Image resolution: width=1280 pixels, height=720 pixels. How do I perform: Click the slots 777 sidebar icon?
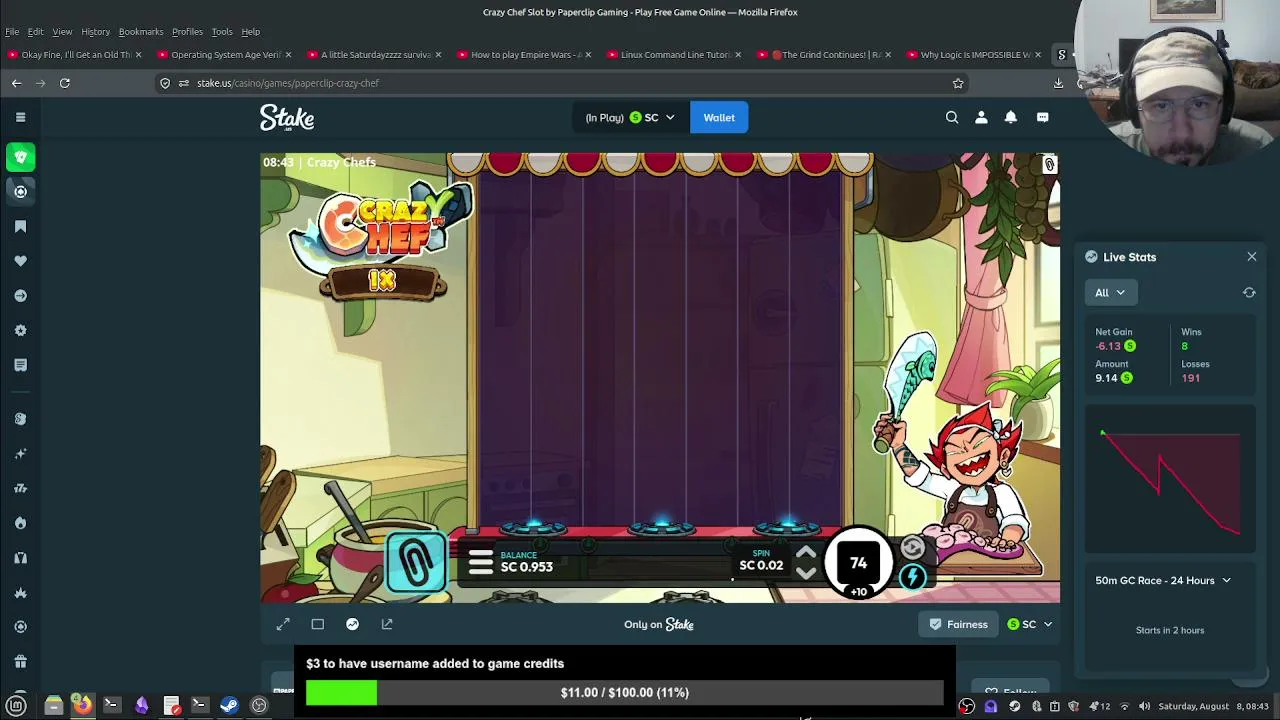coord(20,488)
